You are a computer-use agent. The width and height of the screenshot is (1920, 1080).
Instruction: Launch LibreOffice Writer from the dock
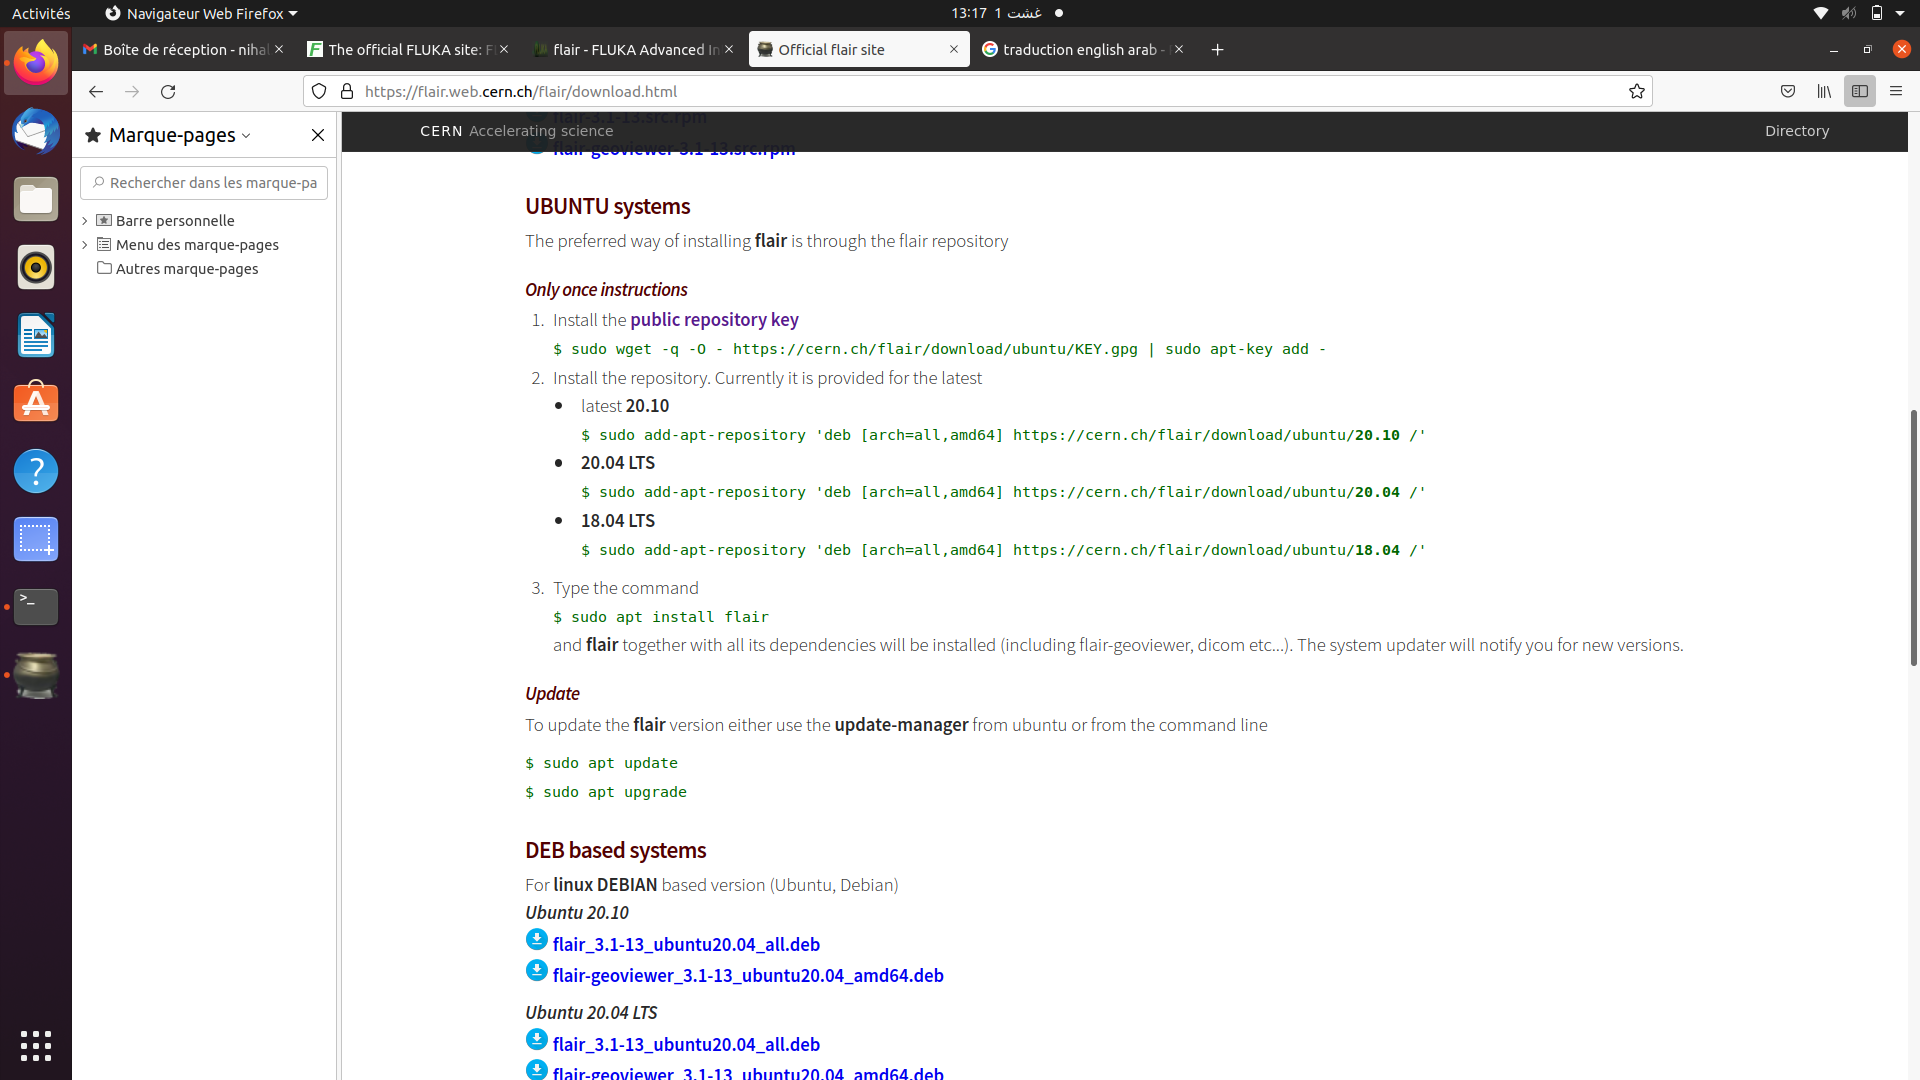[36, 335]
